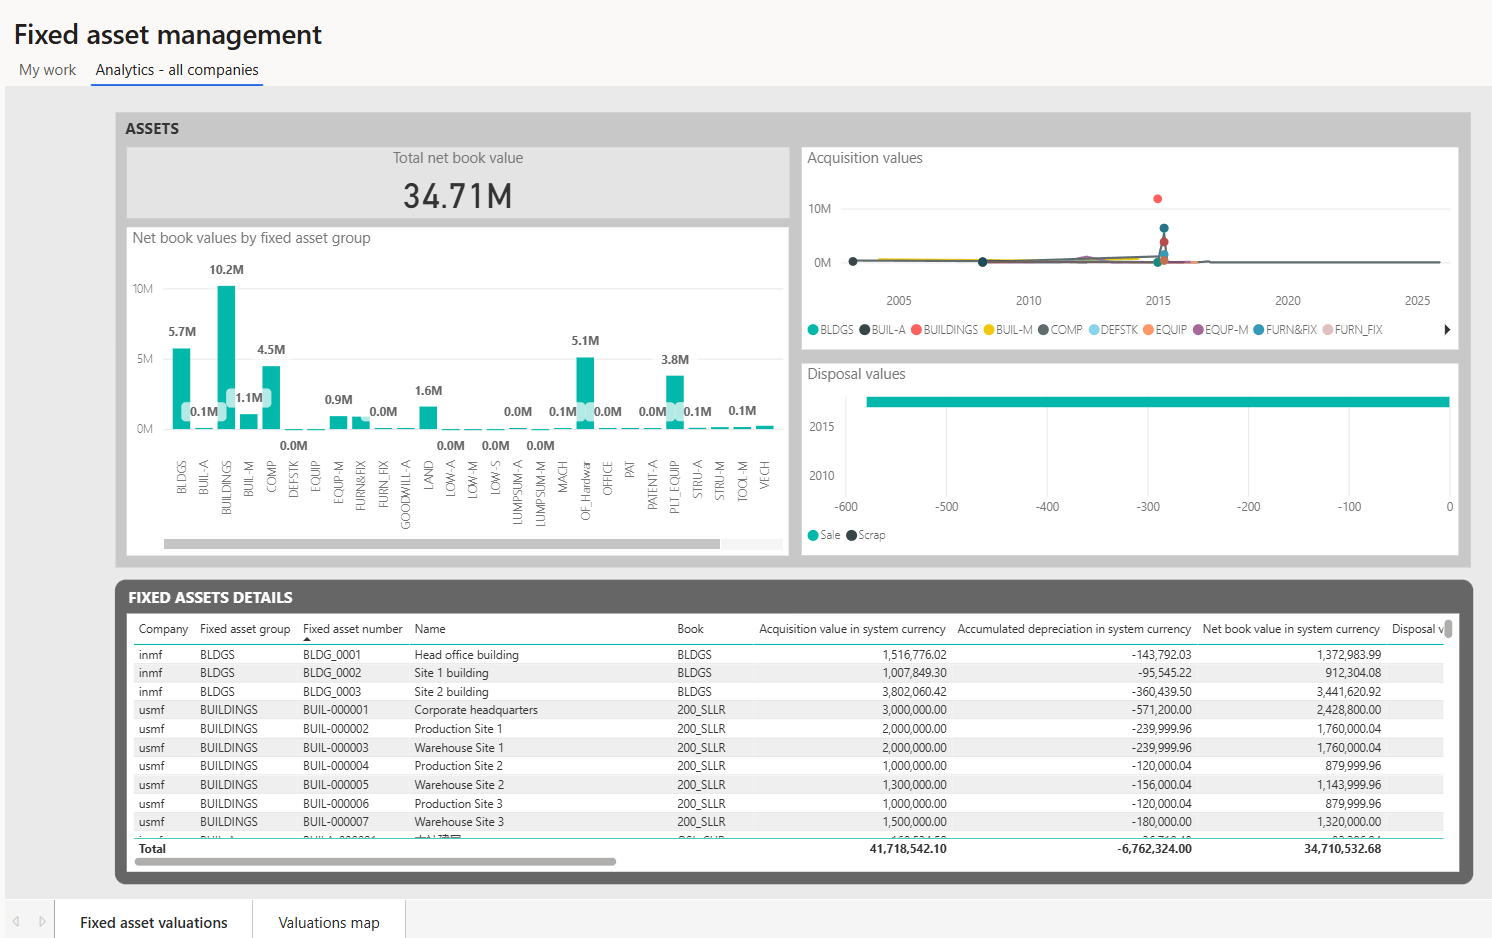The image size is (1492, 938).
Task: Select the BLDG_0002 asset number cell
Action: (x=332, y=673)
